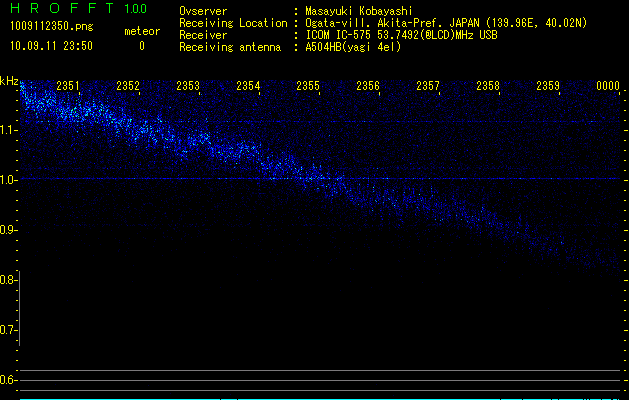Click the 0.8 kHz axis label
629x400 pixels.
click(x=7, y=280)
